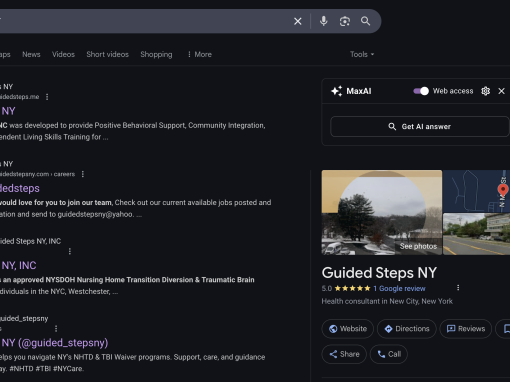
Task: Toggle MaxAI Web access switch
Action: [x=421, y=91]
